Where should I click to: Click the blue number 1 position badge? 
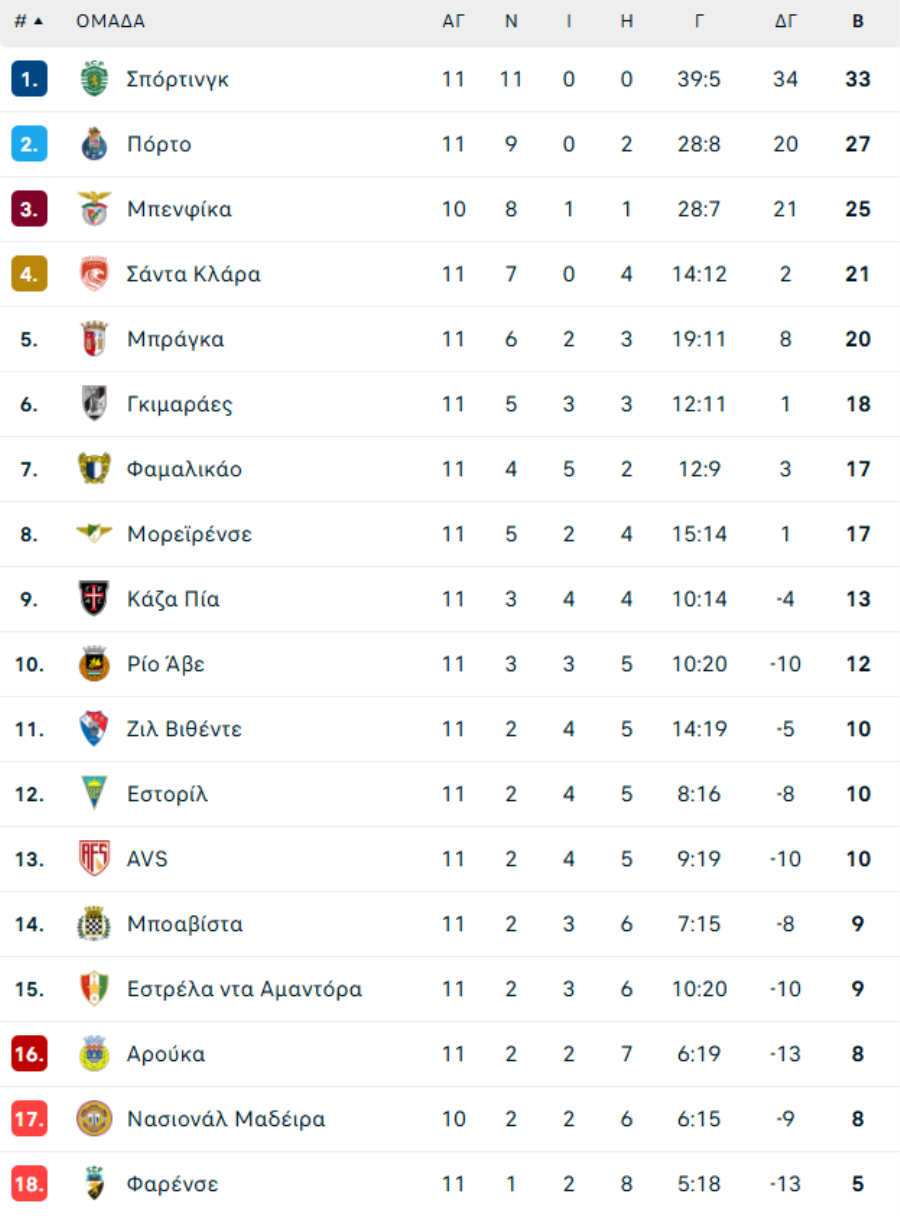[x=30, y=79]
